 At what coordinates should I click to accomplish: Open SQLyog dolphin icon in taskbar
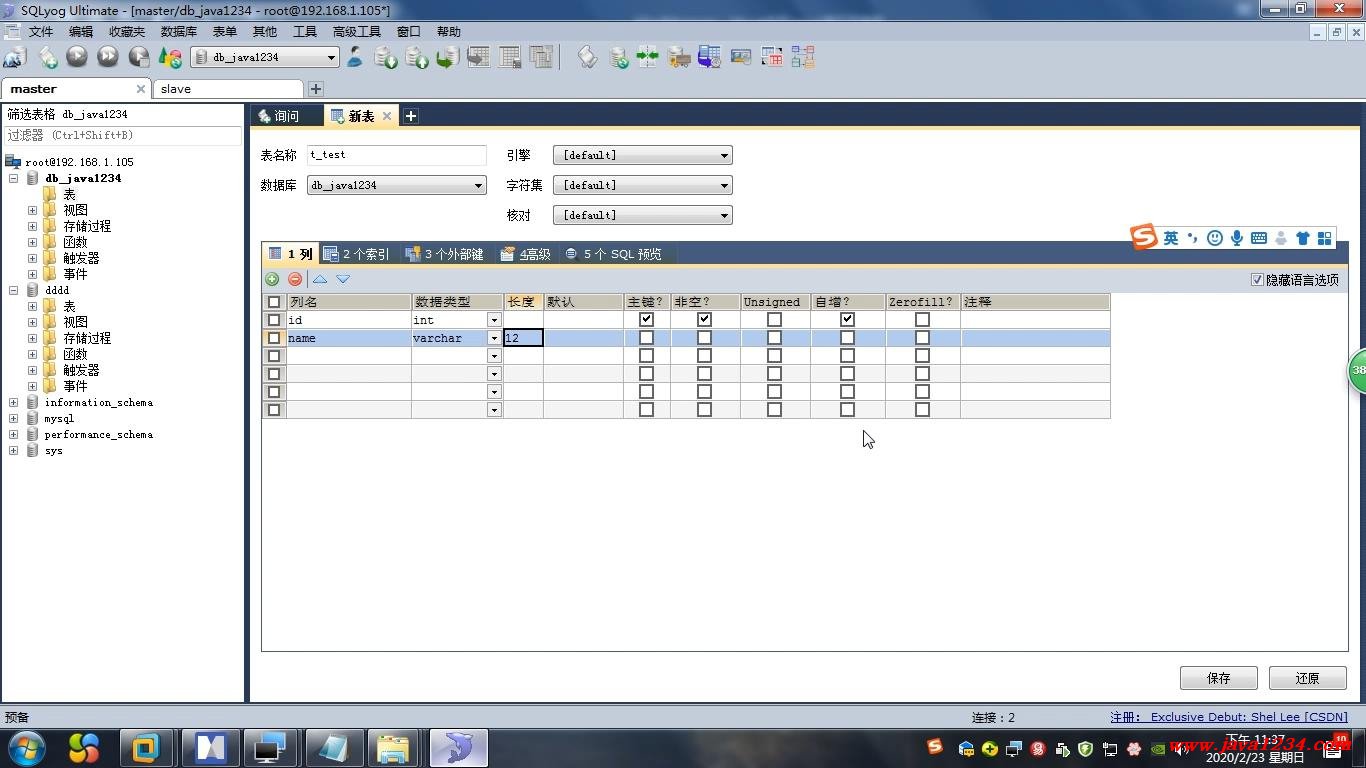[458, 748]
